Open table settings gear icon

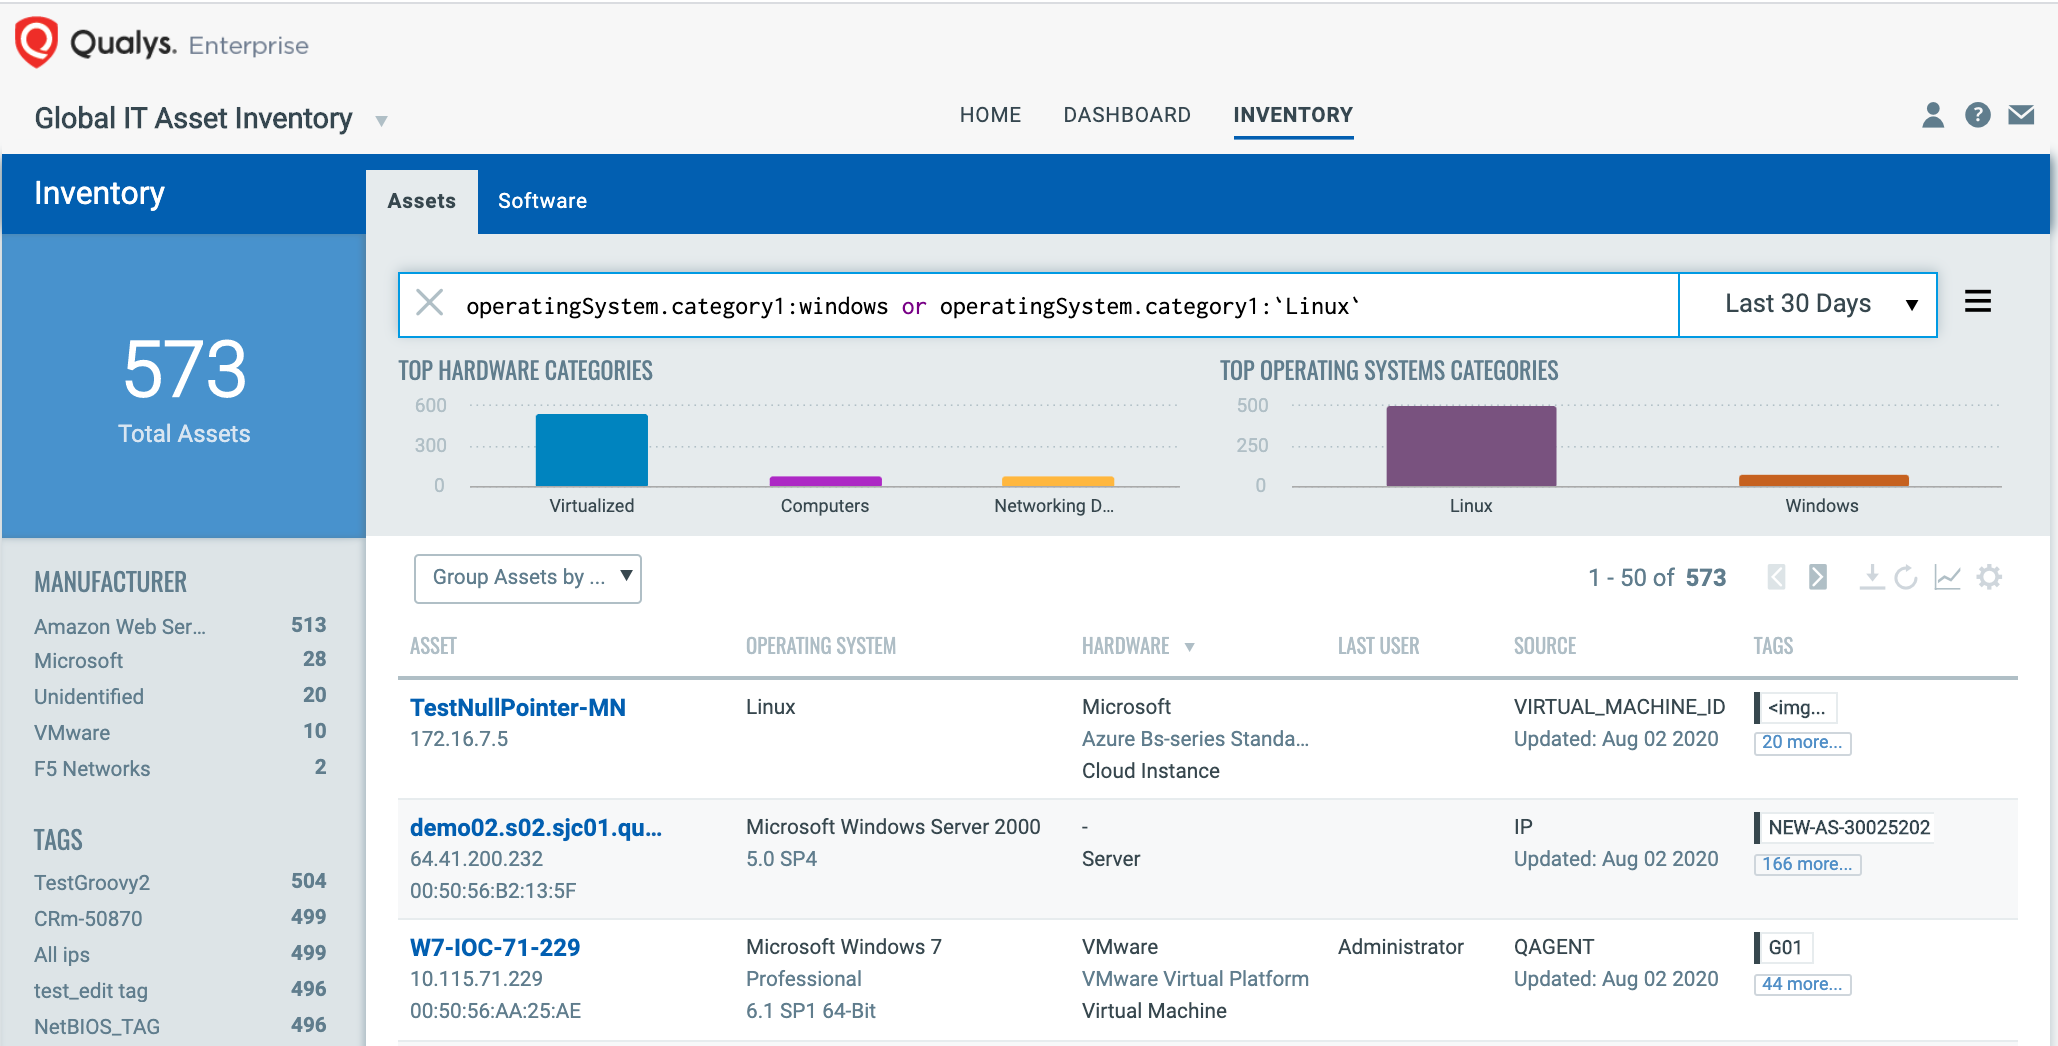click(x=1990, y=577)
